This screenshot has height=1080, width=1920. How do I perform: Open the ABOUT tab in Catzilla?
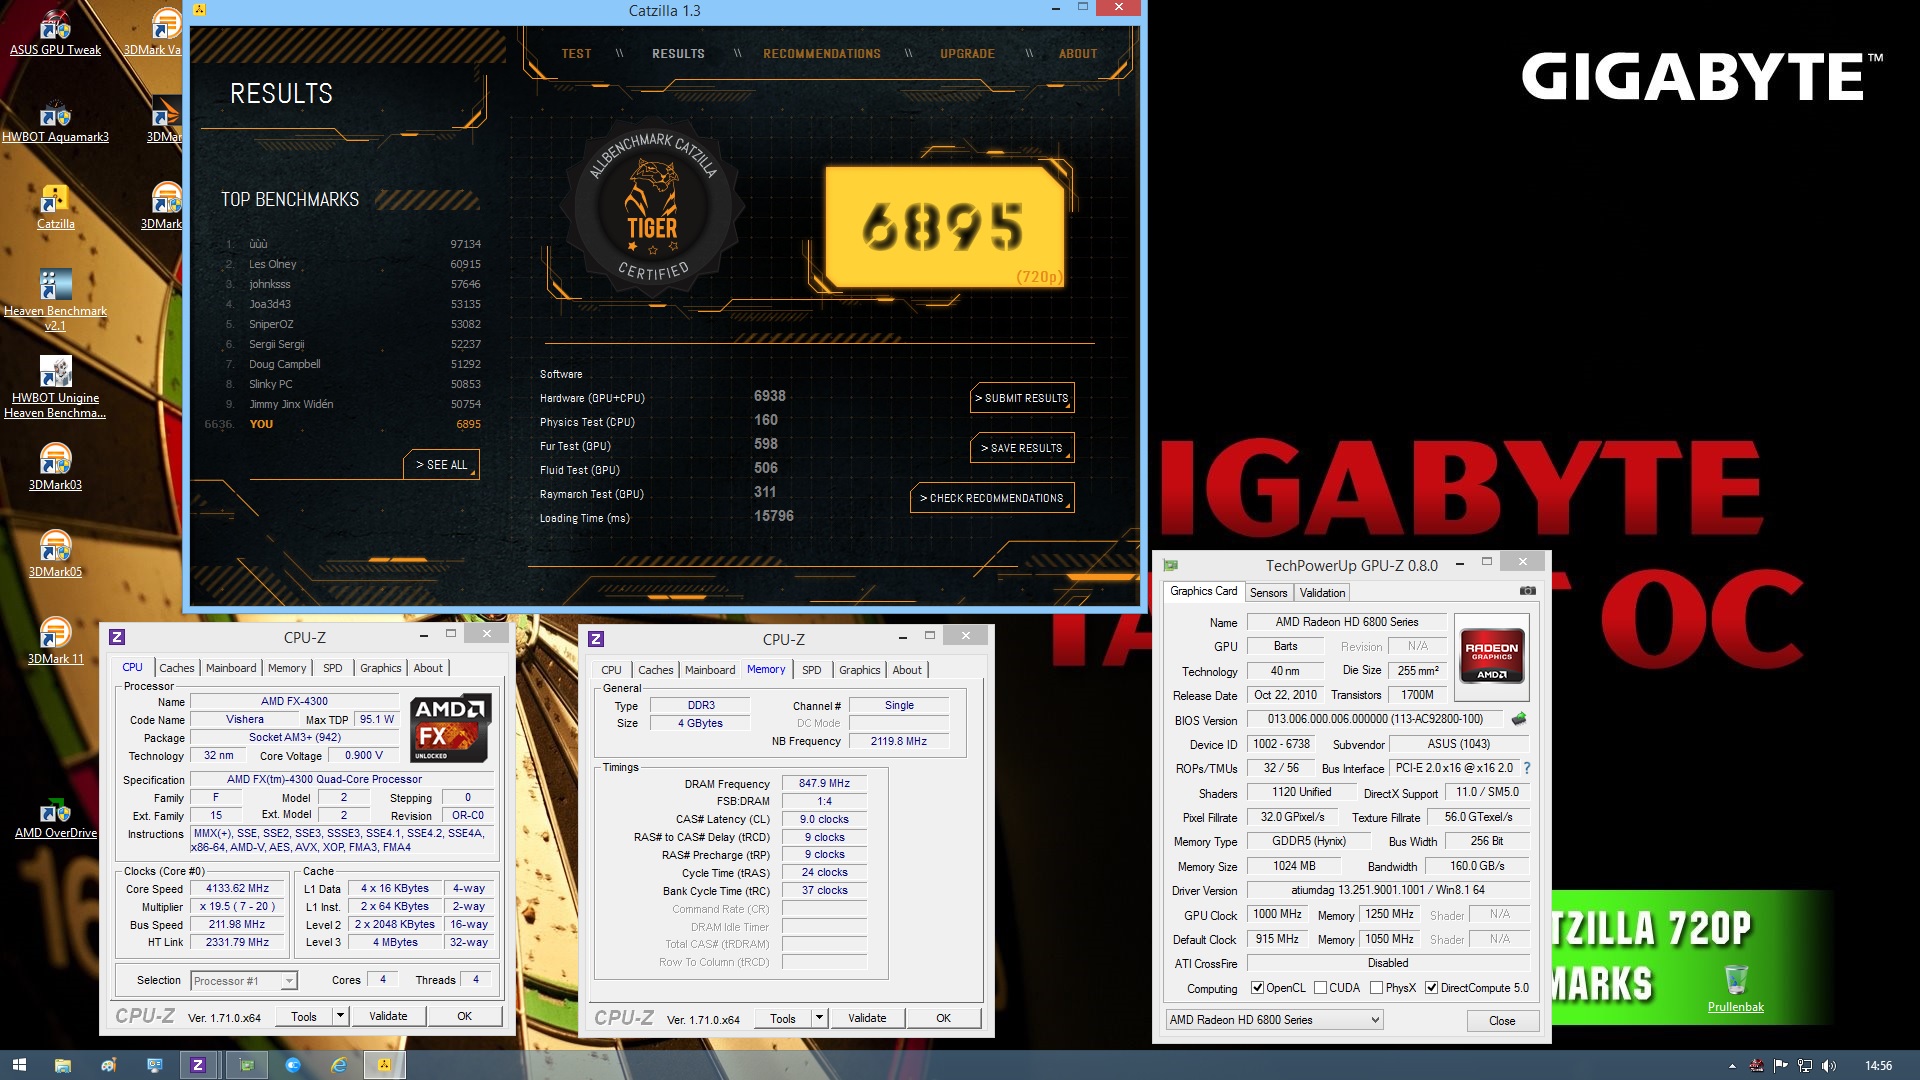click(x=1078, y=54)
